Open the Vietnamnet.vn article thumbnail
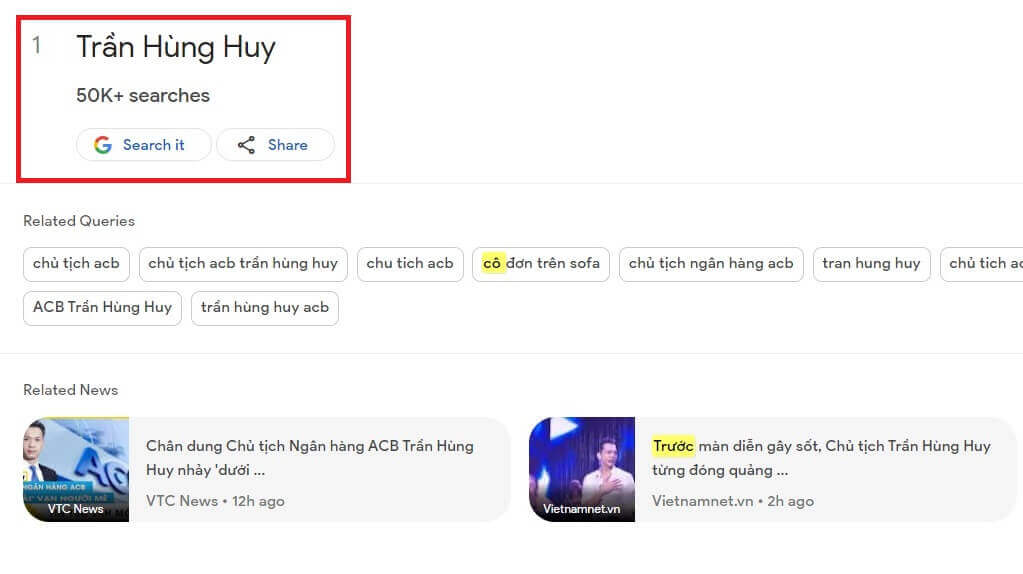Viewport: 1023px width, 574px height. pyautogui.click(x=582, y=470)
